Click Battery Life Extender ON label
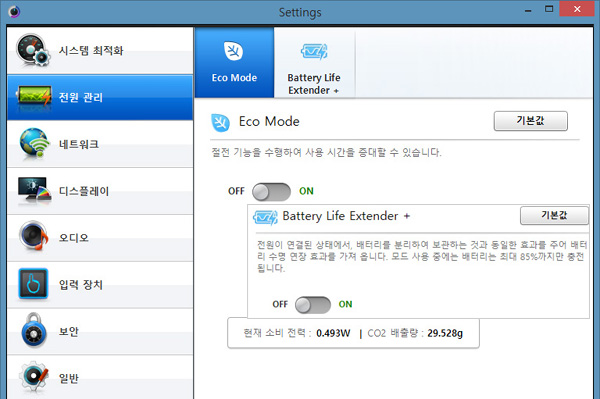The height and width of the screenshot is (399, 600). click(345, 304)
